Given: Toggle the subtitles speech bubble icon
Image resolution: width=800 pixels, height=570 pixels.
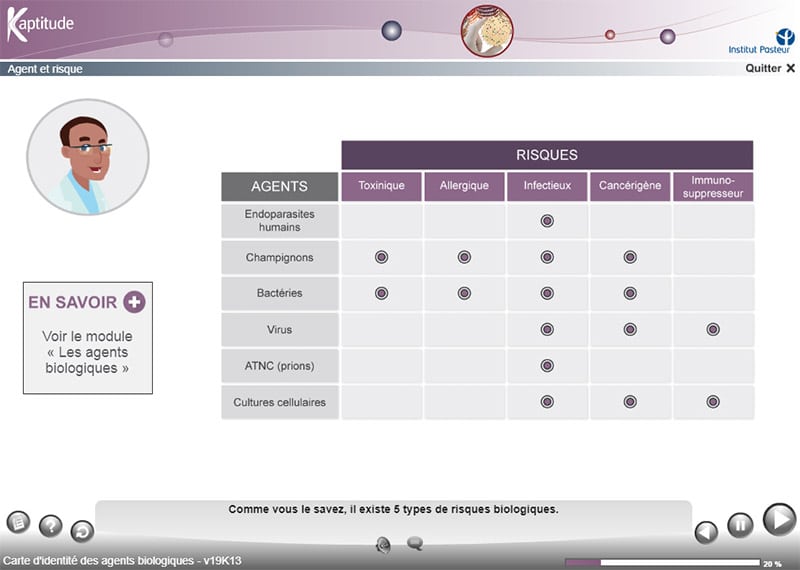Looking at the screenshot, I should [x=415, y=544].
